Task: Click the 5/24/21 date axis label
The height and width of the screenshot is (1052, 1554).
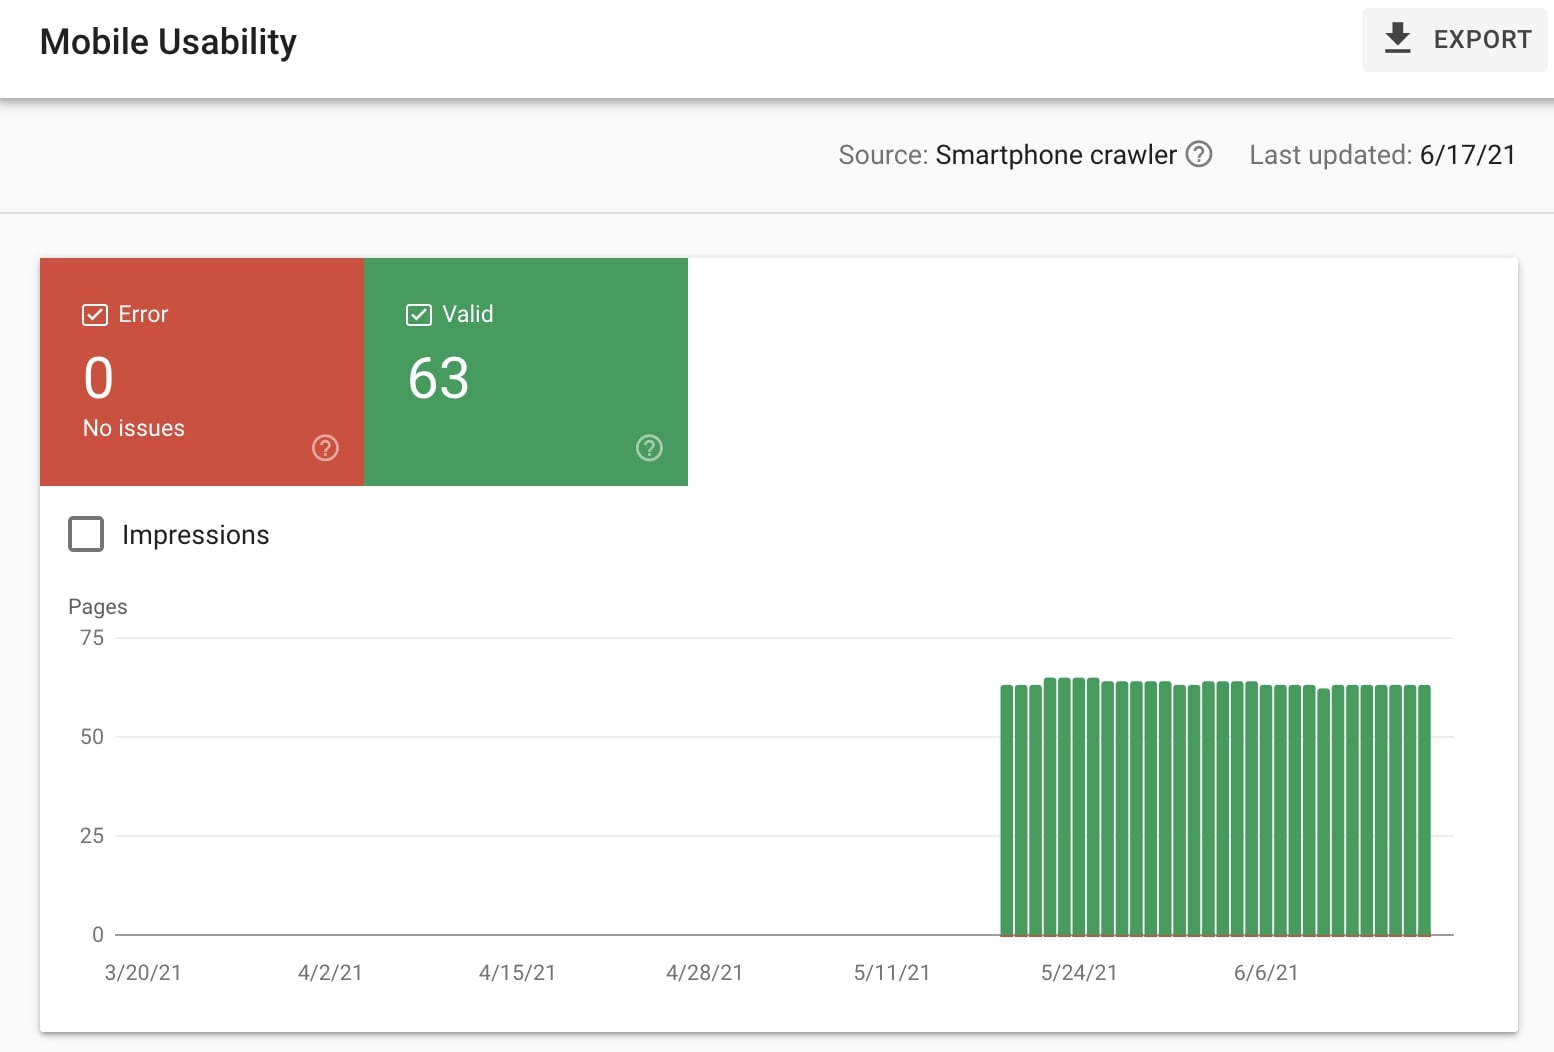Action: (1078, 973)
